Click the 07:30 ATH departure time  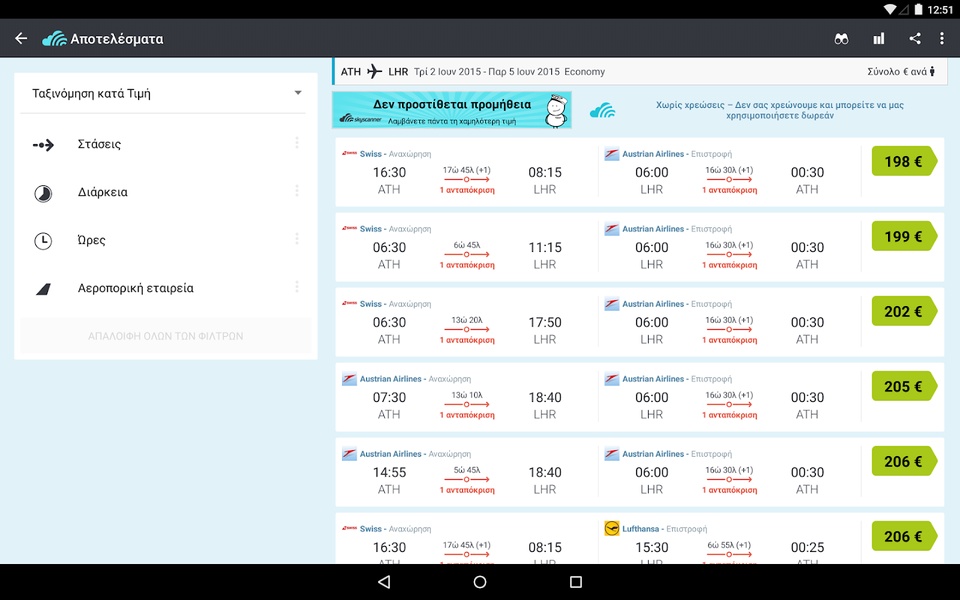pos(389,397)
